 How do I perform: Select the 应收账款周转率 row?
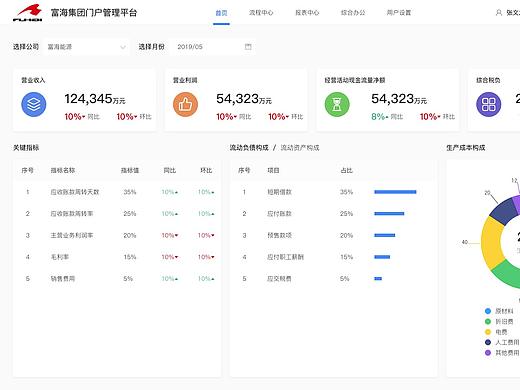coord(117,214)
